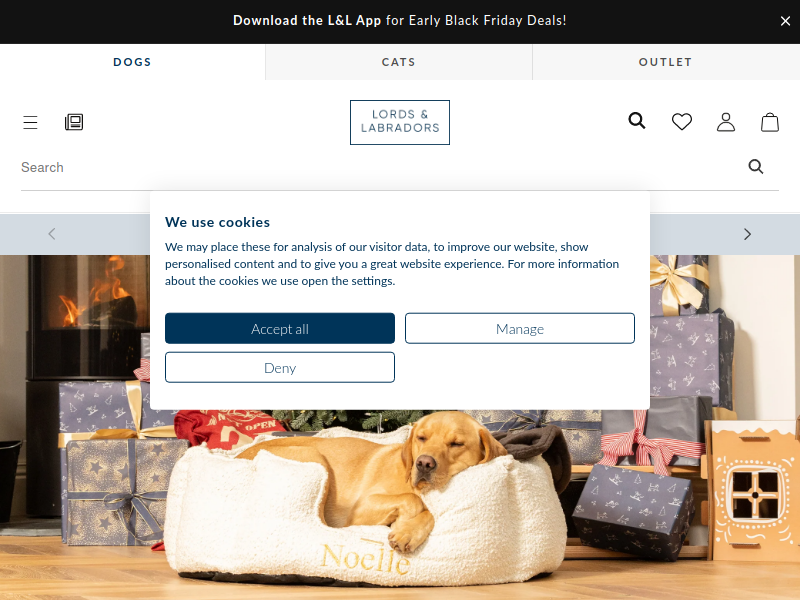The width and height of the screenshot is (800, 600).
Task: Open the shopping bag icon
Action: point(770,122)
